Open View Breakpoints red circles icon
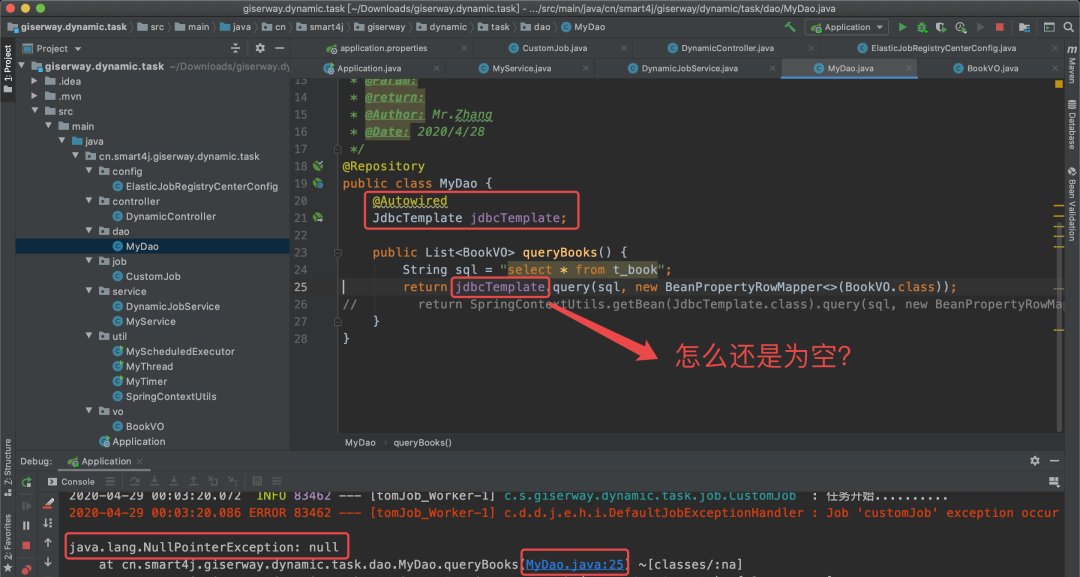The image size is (1080, 577). click(x=26, y=569)
